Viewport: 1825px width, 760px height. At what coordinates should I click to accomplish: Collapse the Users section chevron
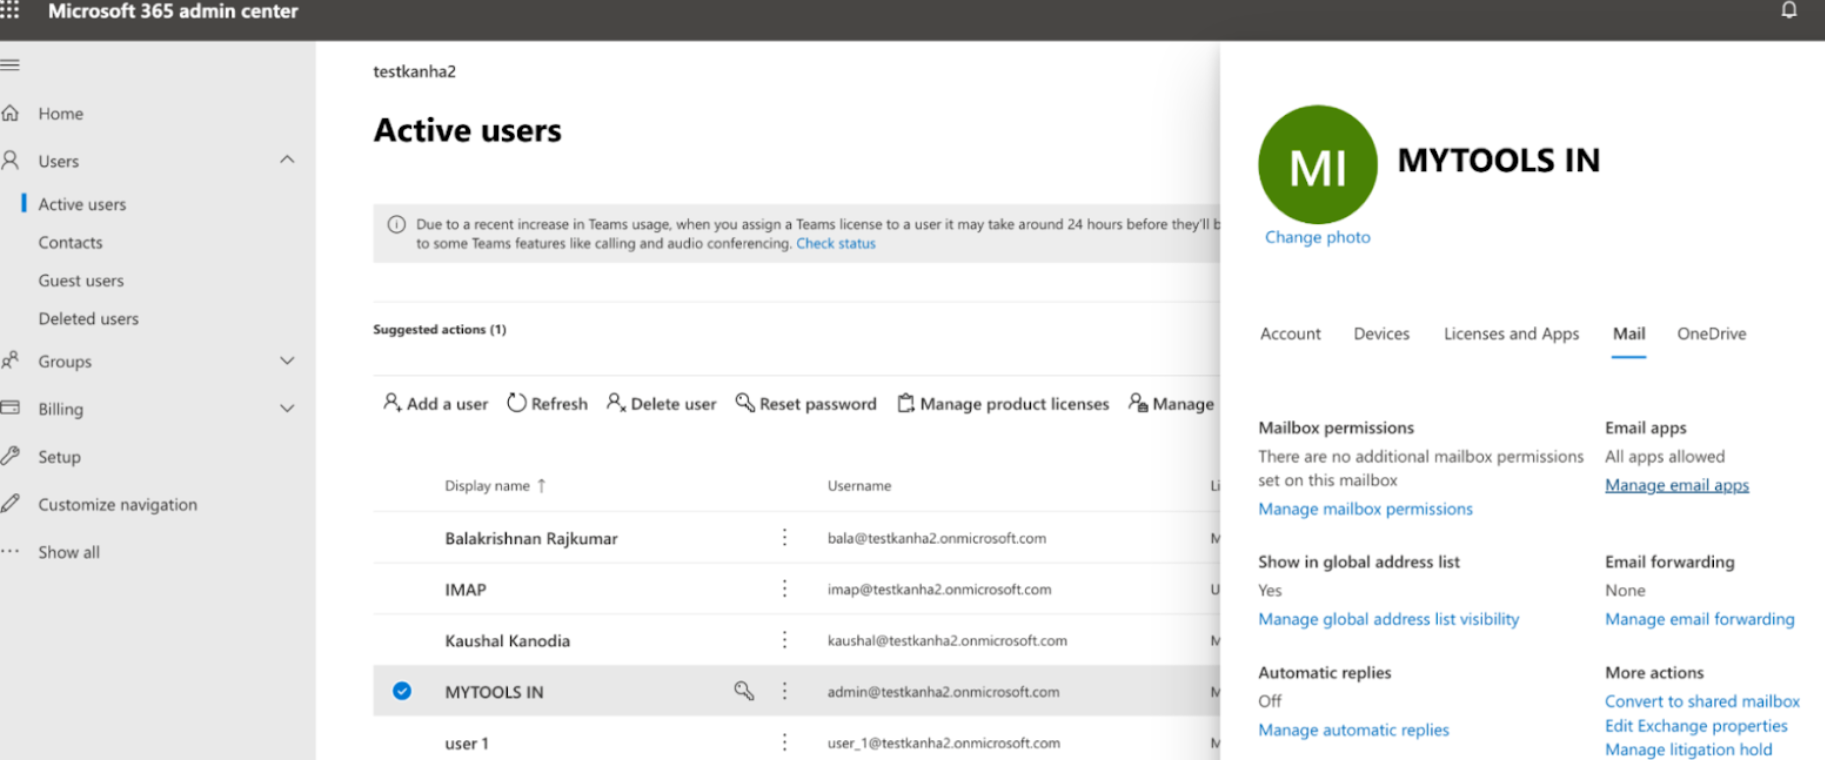pyautogui.click(x=287, y=160)
